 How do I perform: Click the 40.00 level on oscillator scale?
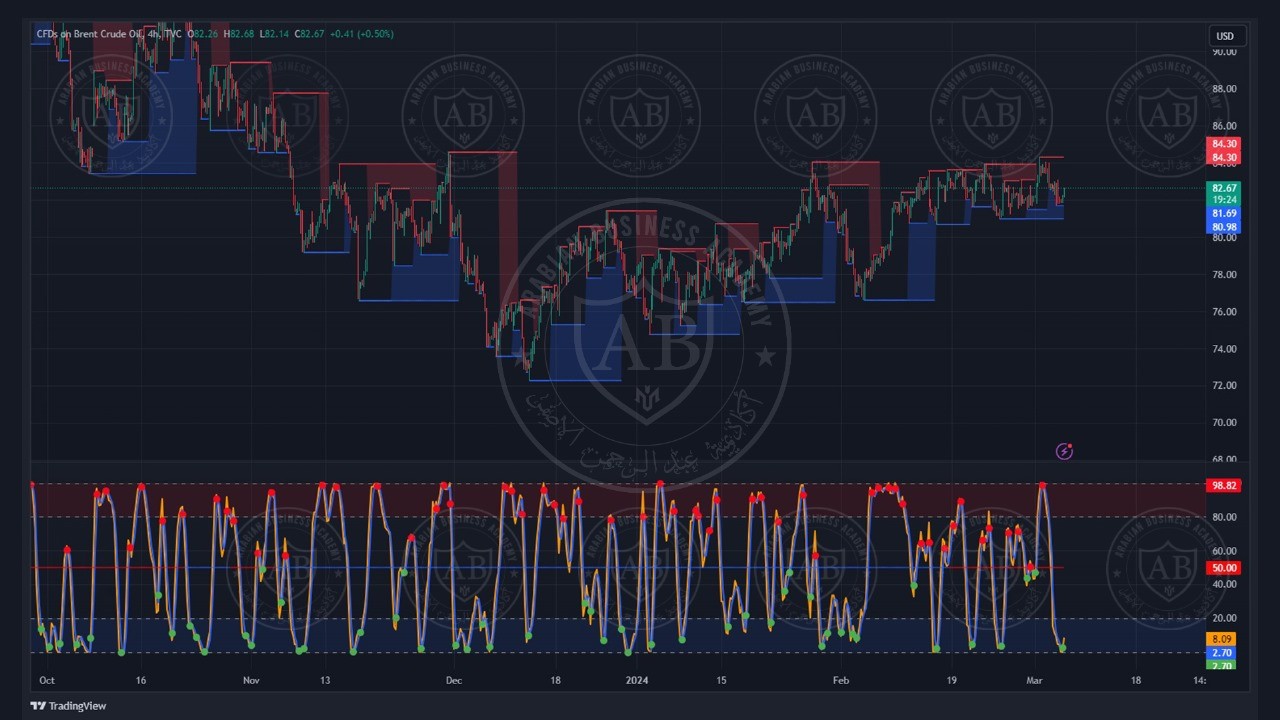(1224, 584)
